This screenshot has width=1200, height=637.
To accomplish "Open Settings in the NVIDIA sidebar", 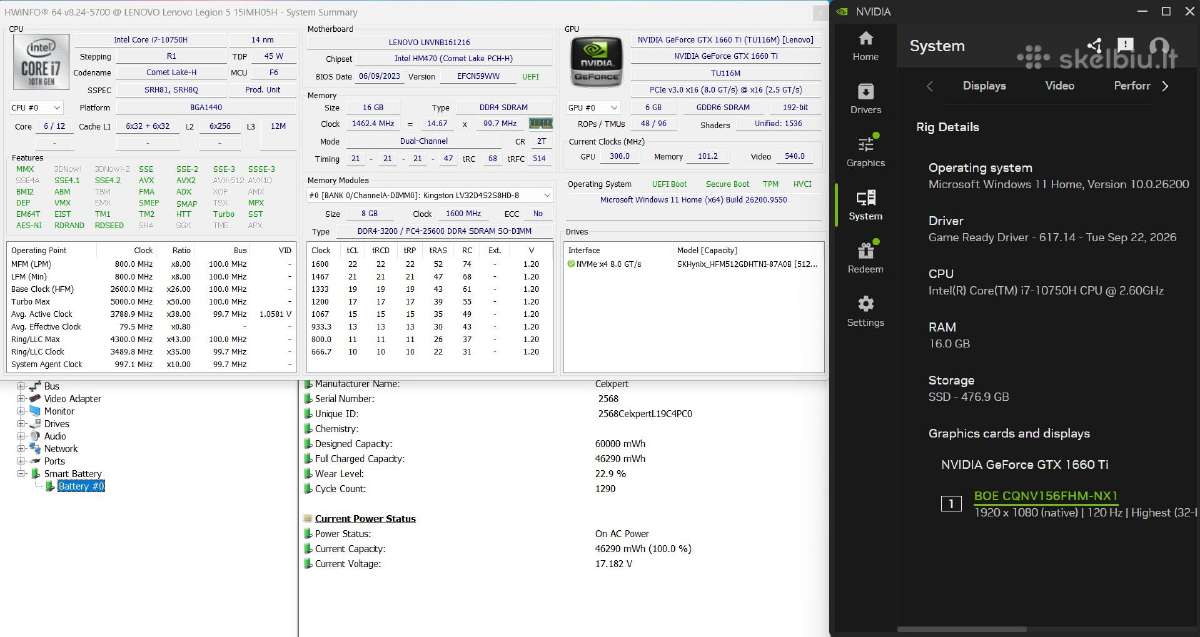I will click(x=865, y=311).
